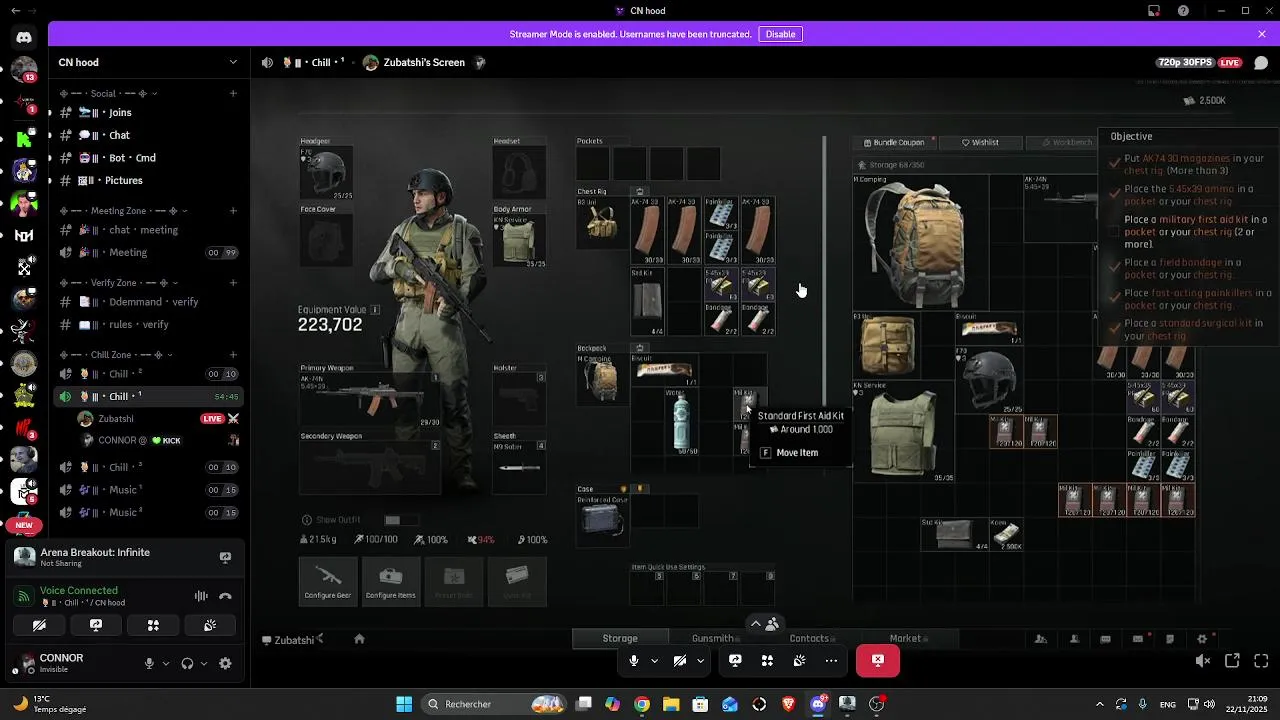Unmute stream volume speaker icon
Image resolution: width=1280 pixels, height=720 pixels.
[1203, 661]
